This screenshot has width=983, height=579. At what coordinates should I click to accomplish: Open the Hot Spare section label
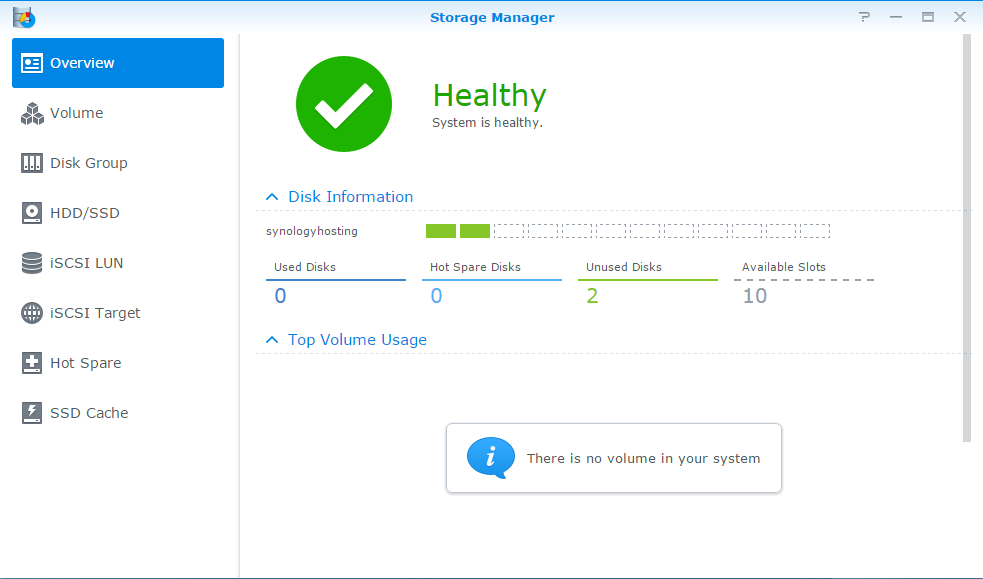tap(86, 363)
